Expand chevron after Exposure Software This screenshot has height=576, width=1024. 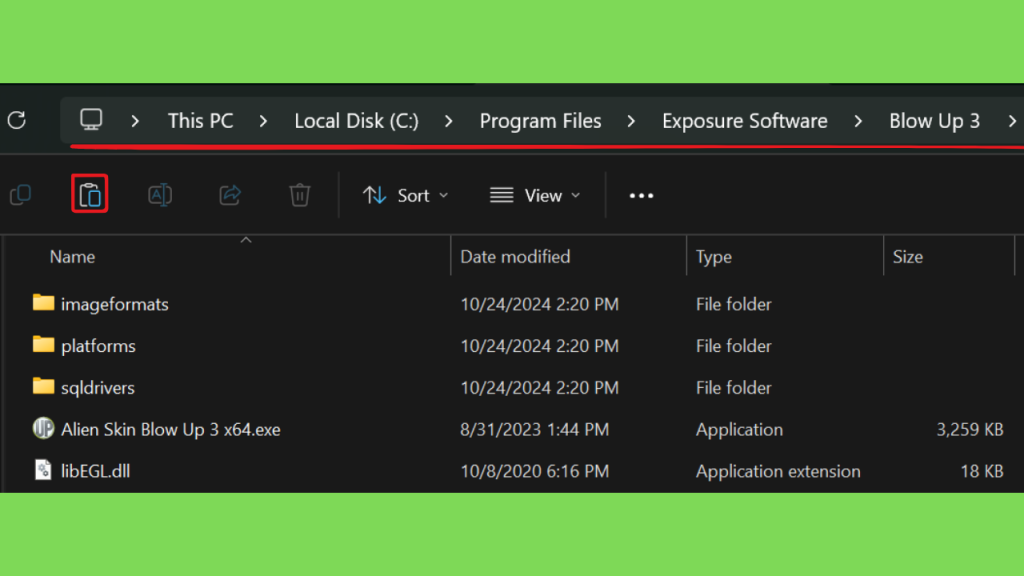tap(858, 121)
